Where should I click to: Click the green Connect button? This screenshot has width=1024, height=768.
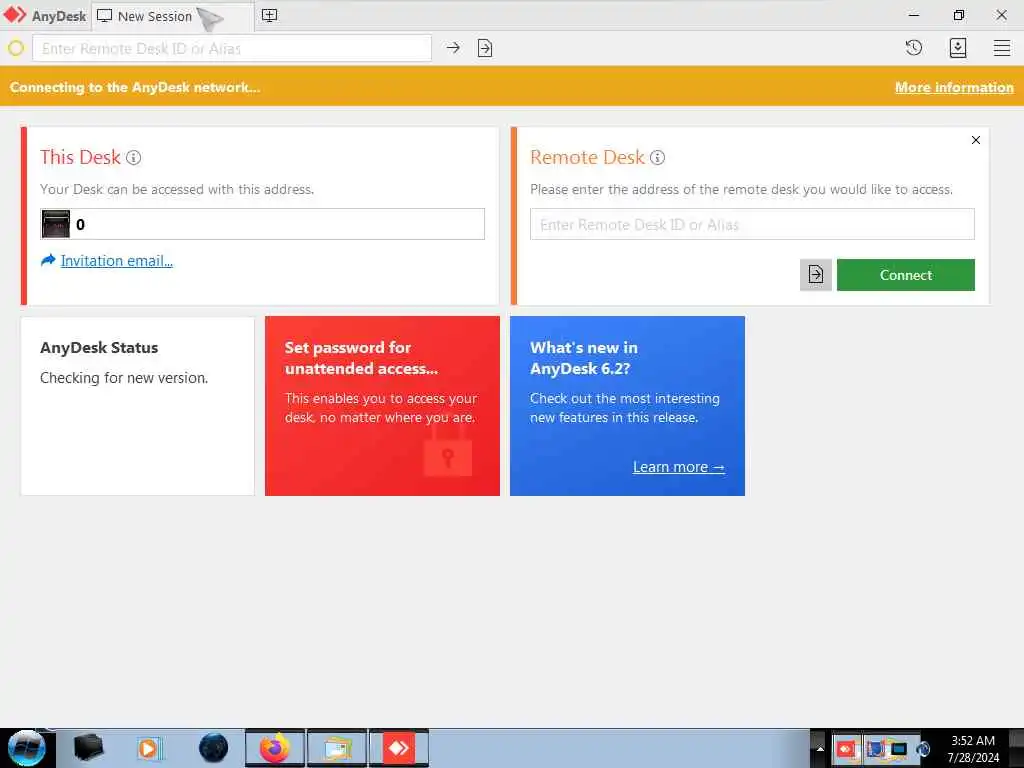[905, 275]
